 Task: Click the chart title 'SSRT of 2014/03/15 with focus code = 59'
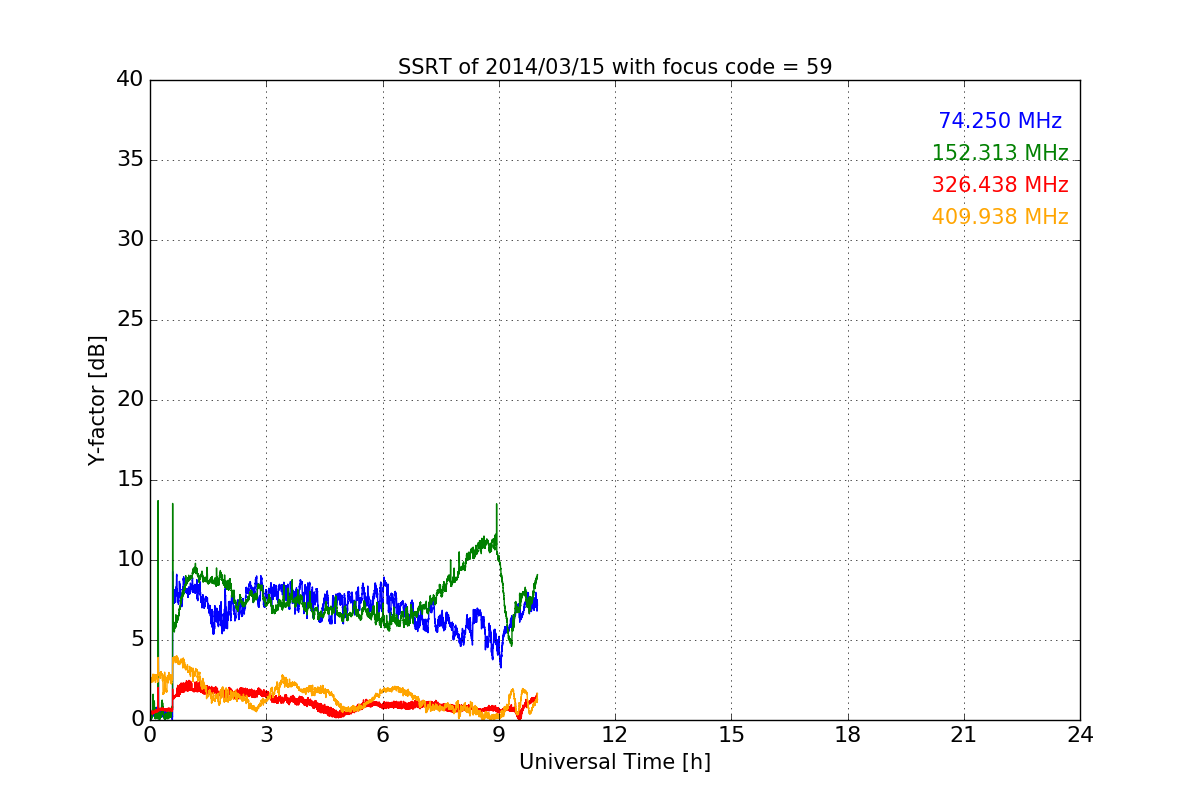pyautogui.click(x=615, y=67)
